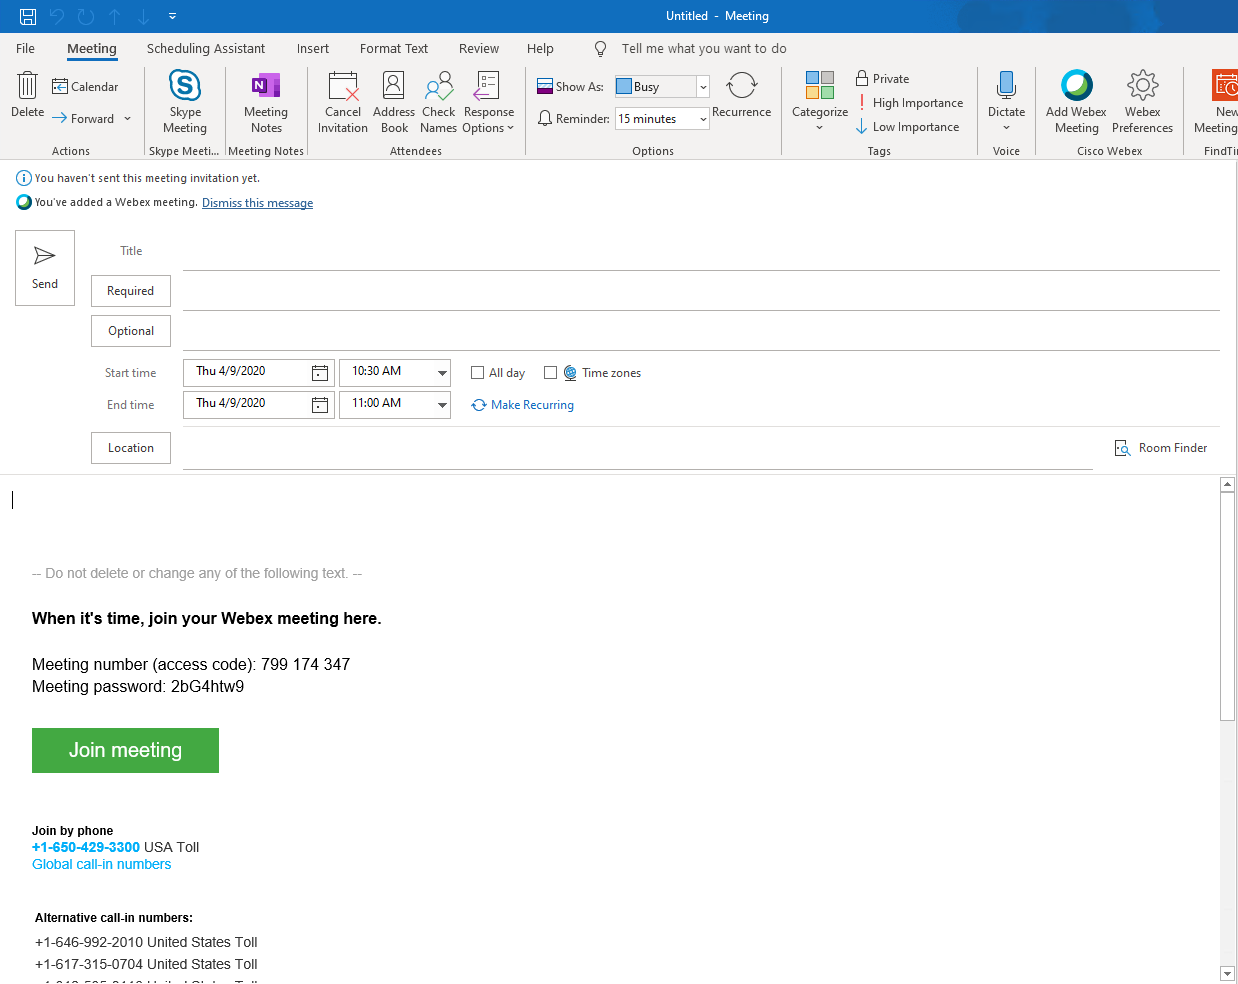Click the Reminder bell icon
The height and width of the screenshot is (984, 1238).
545,119
